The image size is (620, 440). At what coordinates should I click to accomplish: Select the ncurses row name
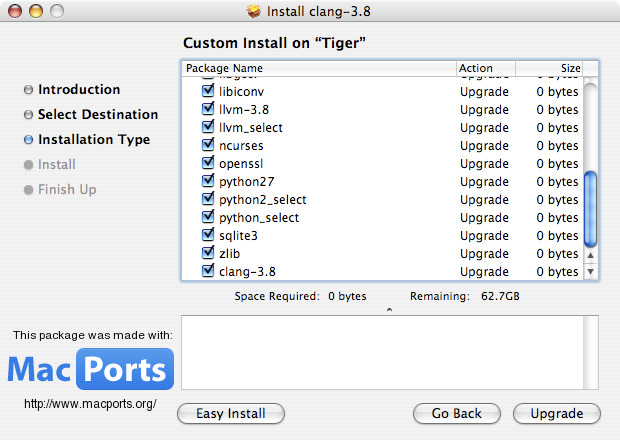(x=241, y=145)
